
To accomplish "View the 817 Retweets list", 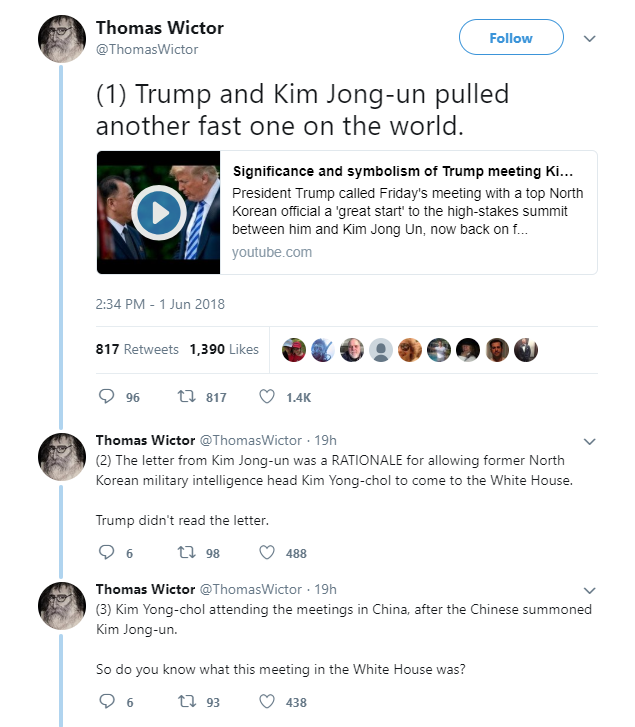I will [x=137, y=349].
